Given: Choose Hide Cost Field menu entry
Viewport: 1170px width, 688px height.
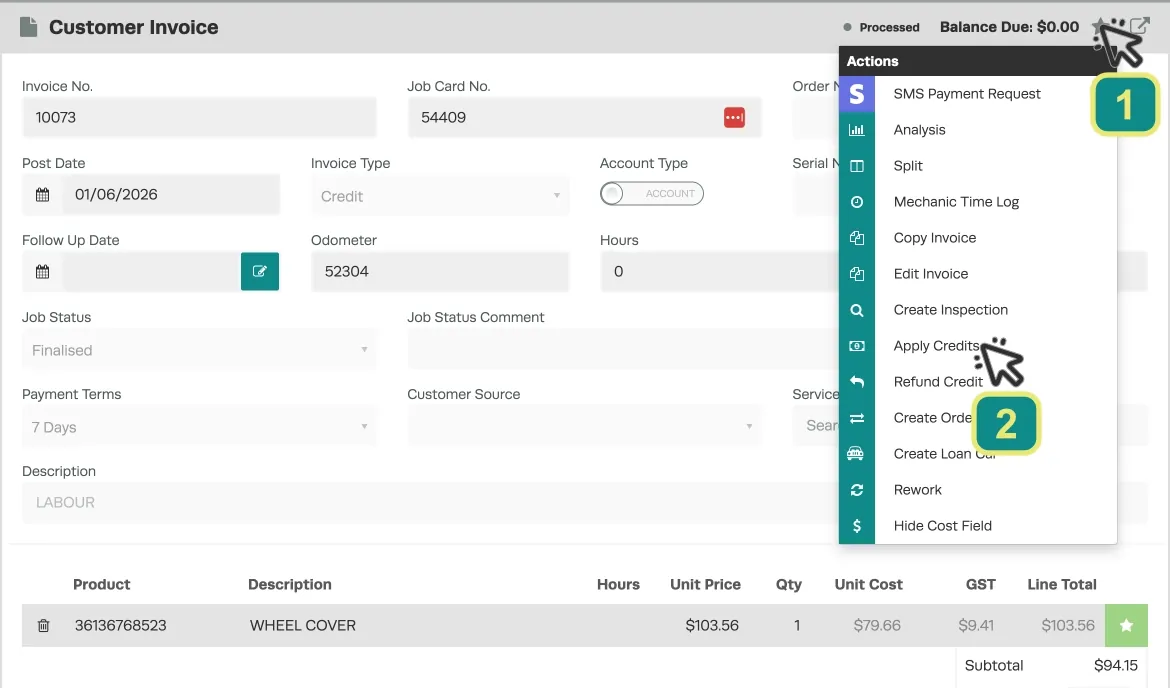Looking at the screenshot, I should coord(942,526).
